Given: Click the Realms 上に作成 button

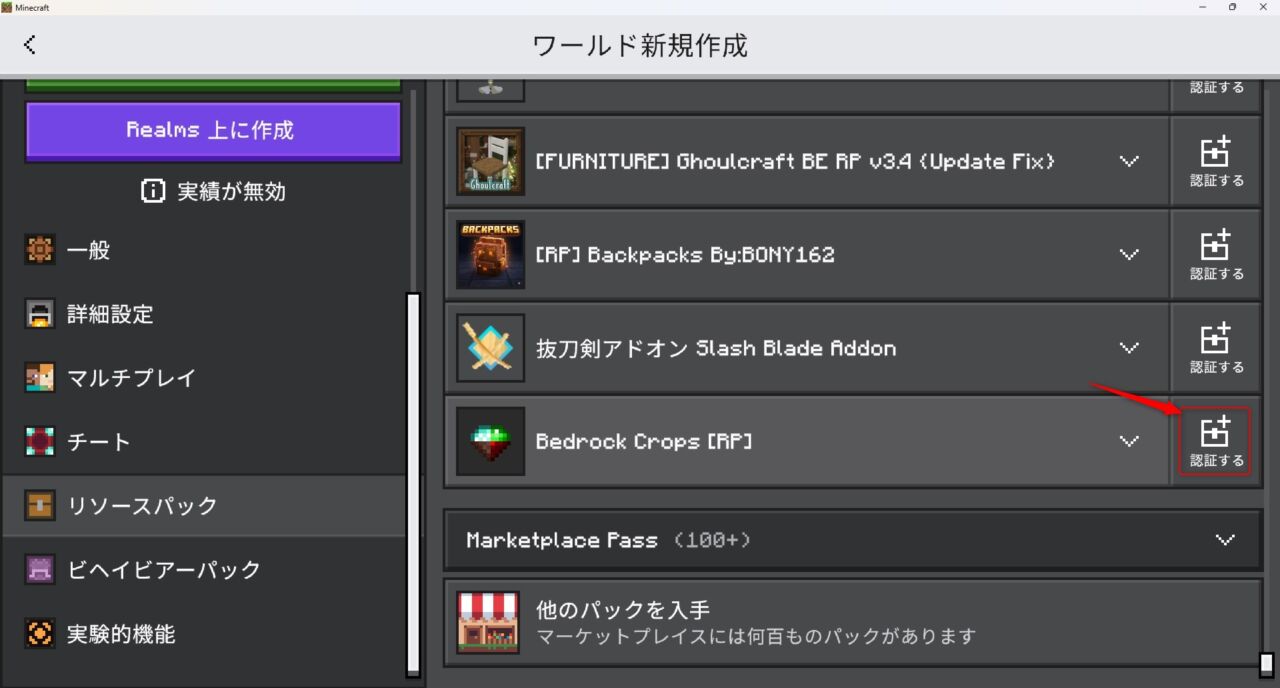Looking at the screenshot, I should tap(213, 131).
